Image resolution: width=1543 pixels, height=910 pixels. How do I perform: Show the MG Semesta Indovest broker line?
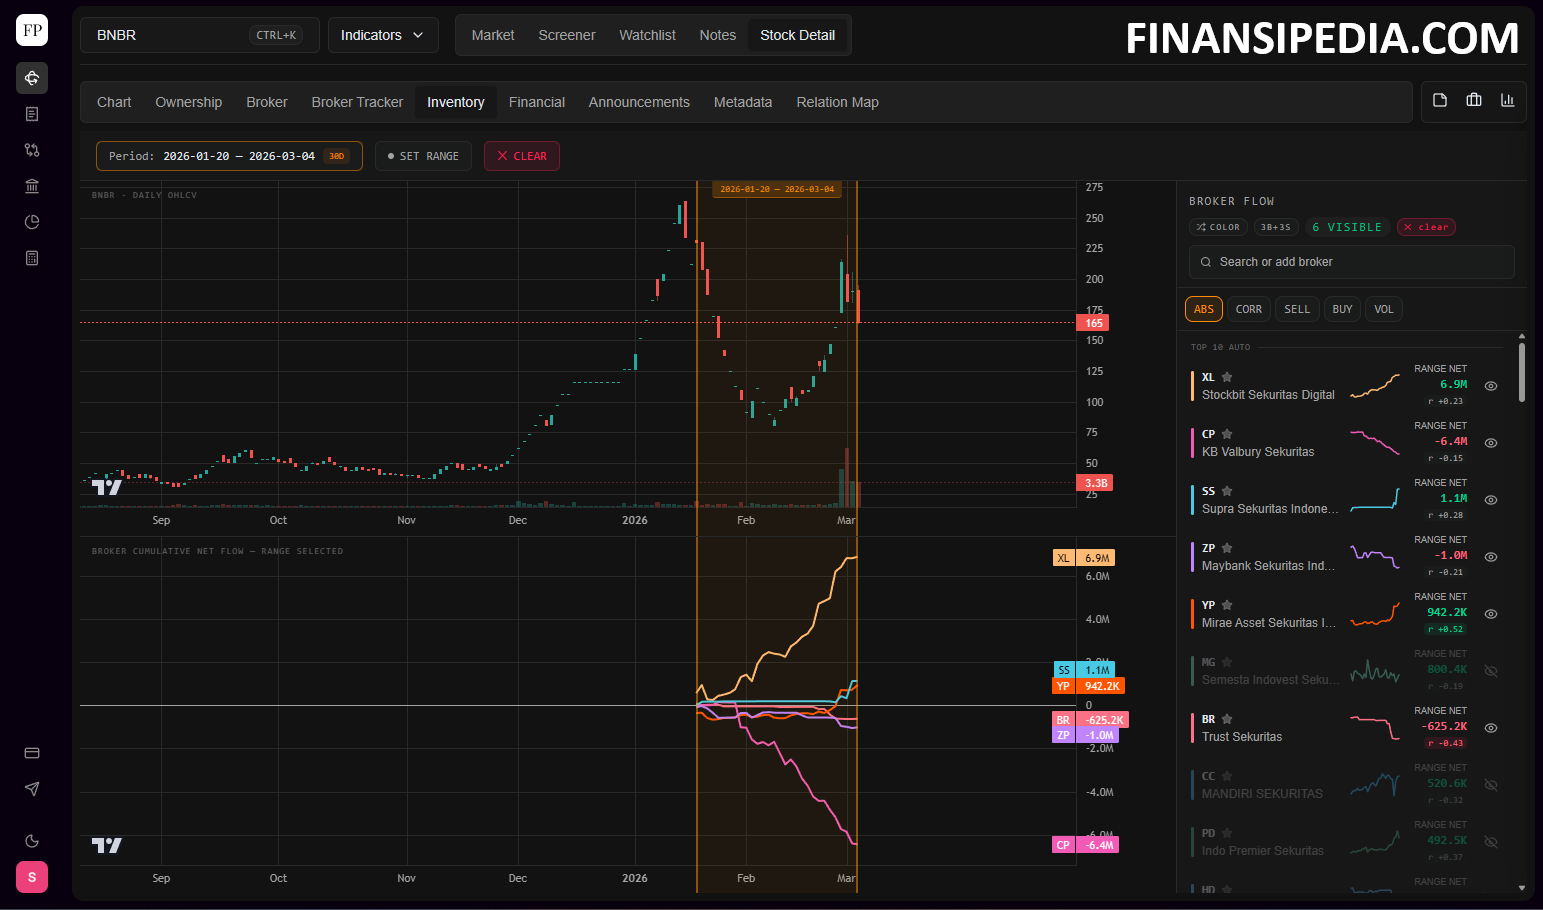click(1490, 671)
